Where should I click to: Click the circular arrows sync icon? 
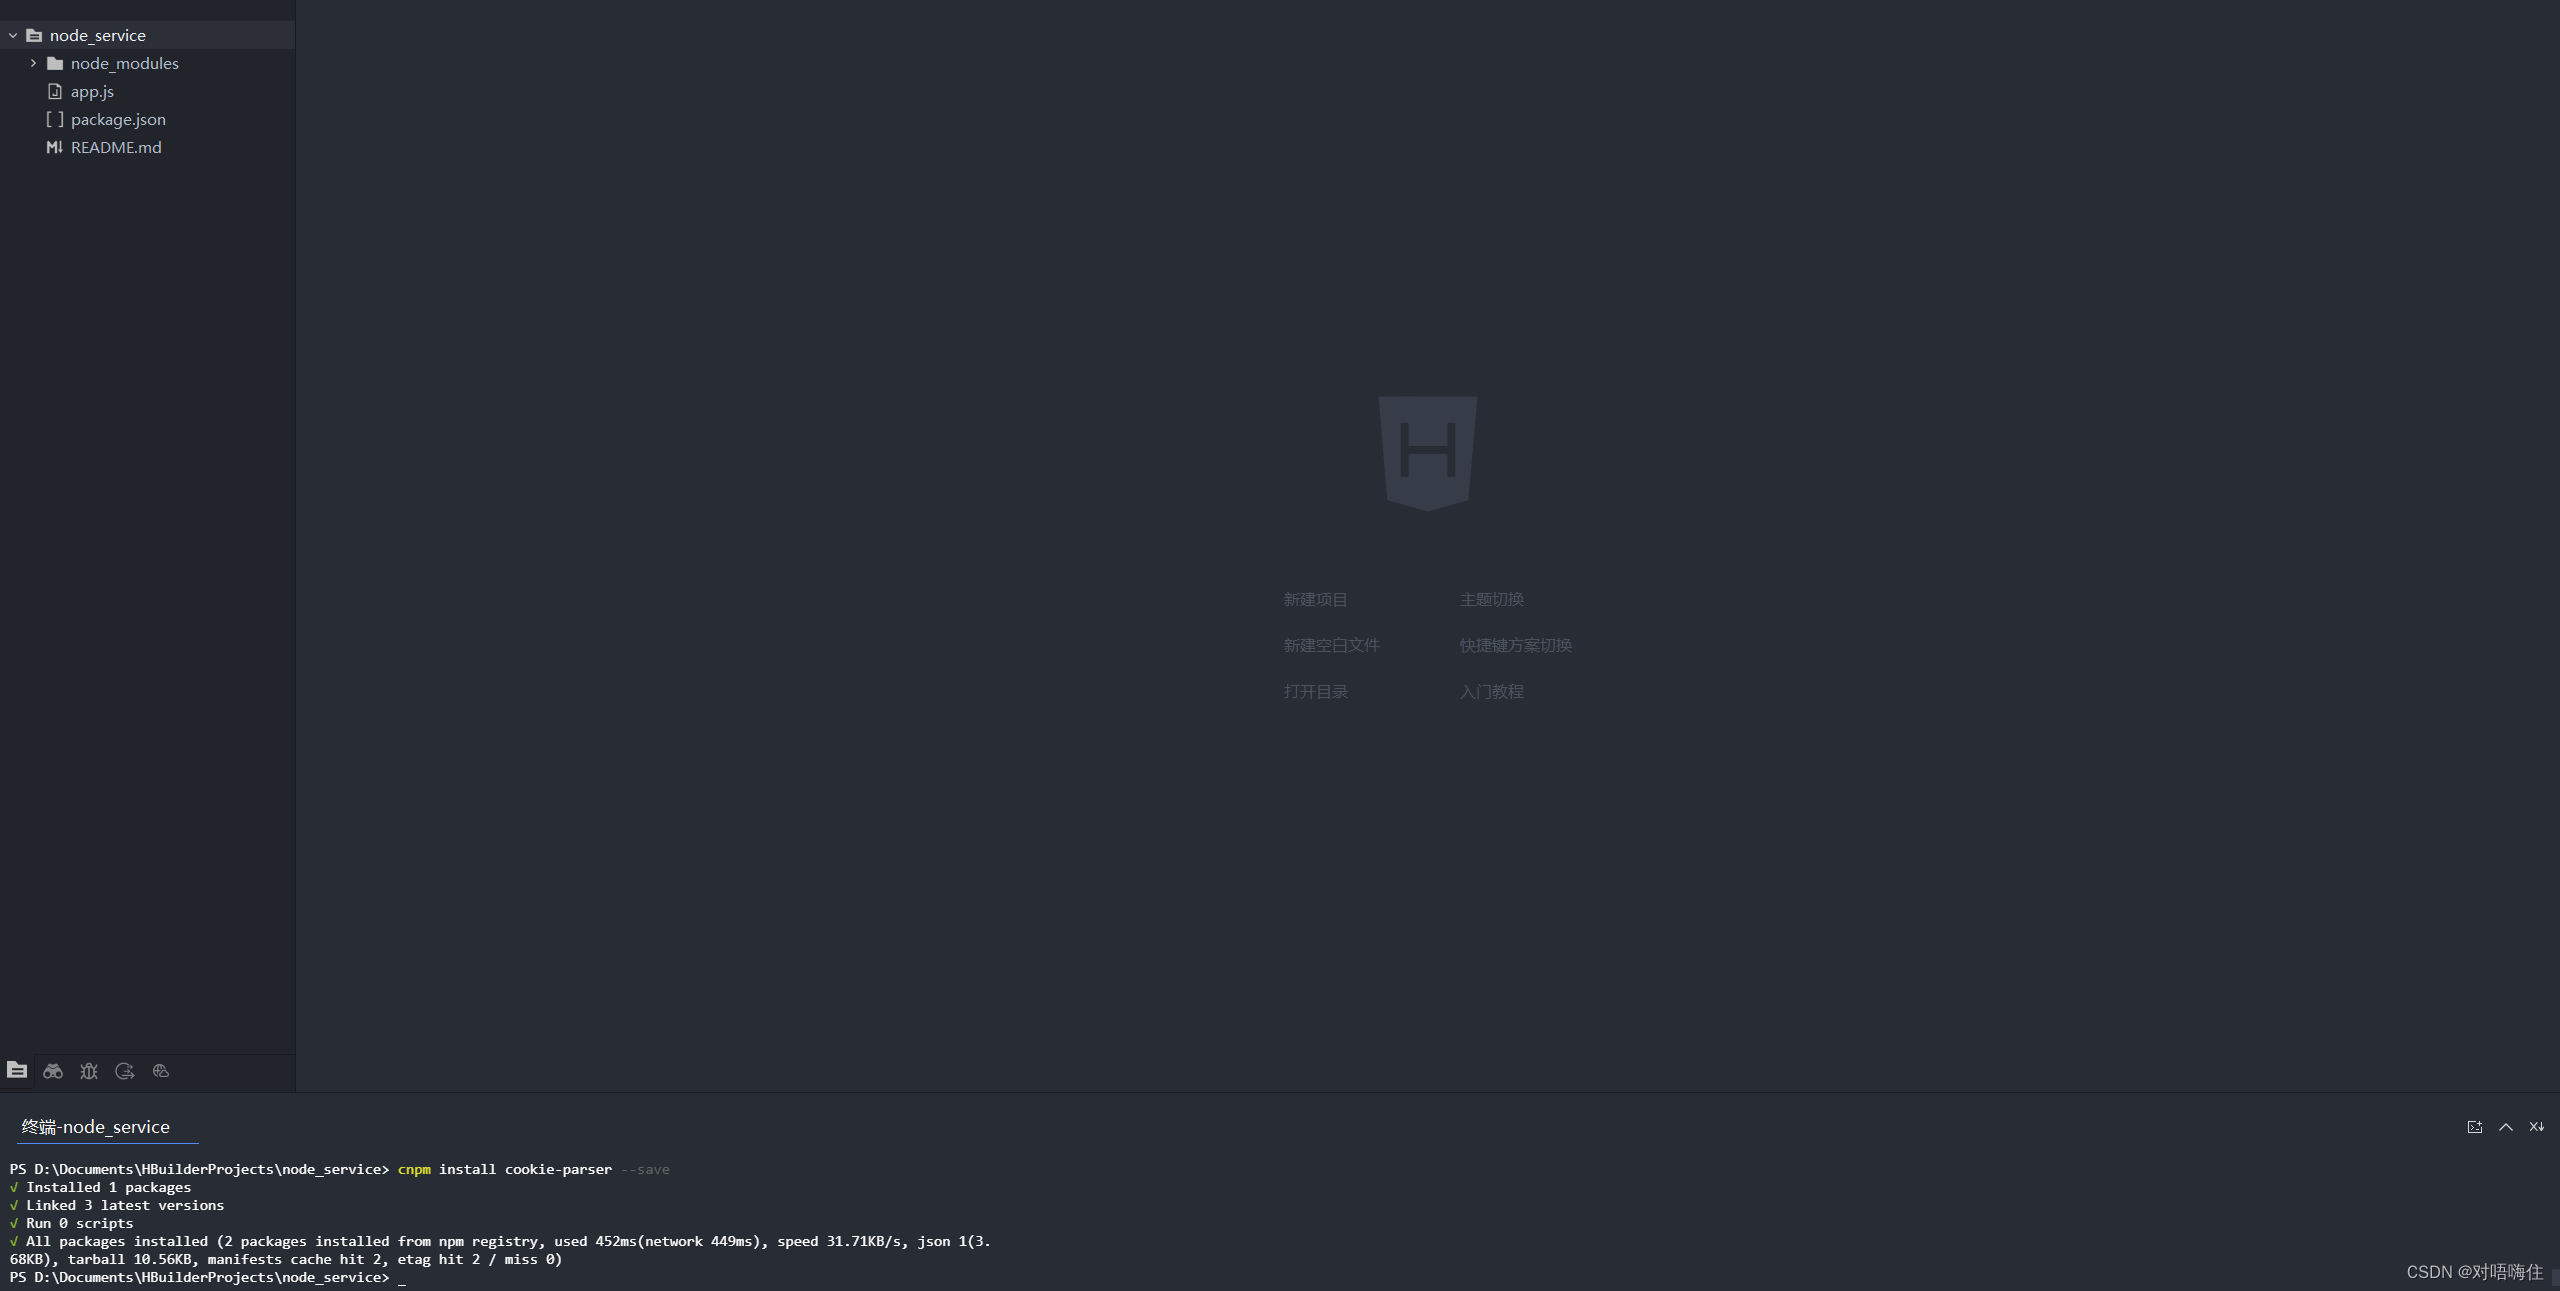click(125, 1071)
